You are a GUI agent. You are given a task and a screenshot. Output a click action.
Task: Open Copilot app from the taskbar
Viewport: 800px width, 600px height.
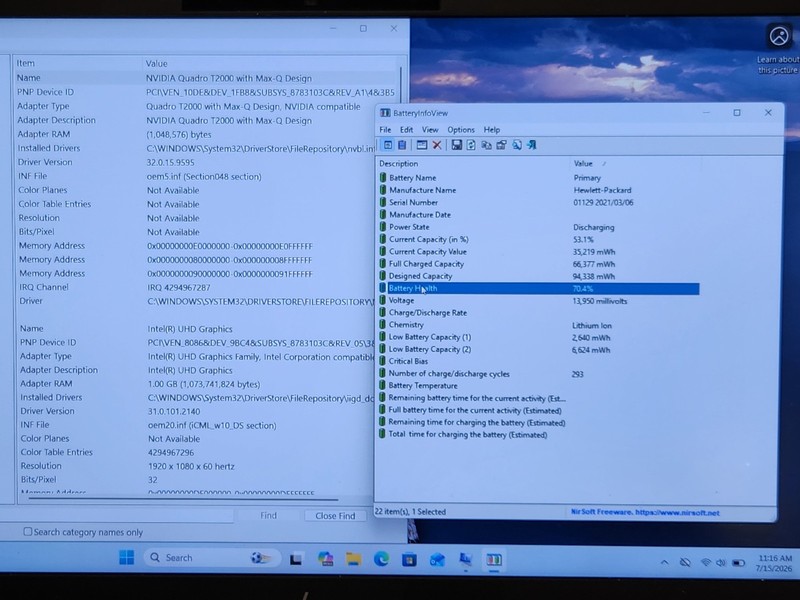(325, 560)
